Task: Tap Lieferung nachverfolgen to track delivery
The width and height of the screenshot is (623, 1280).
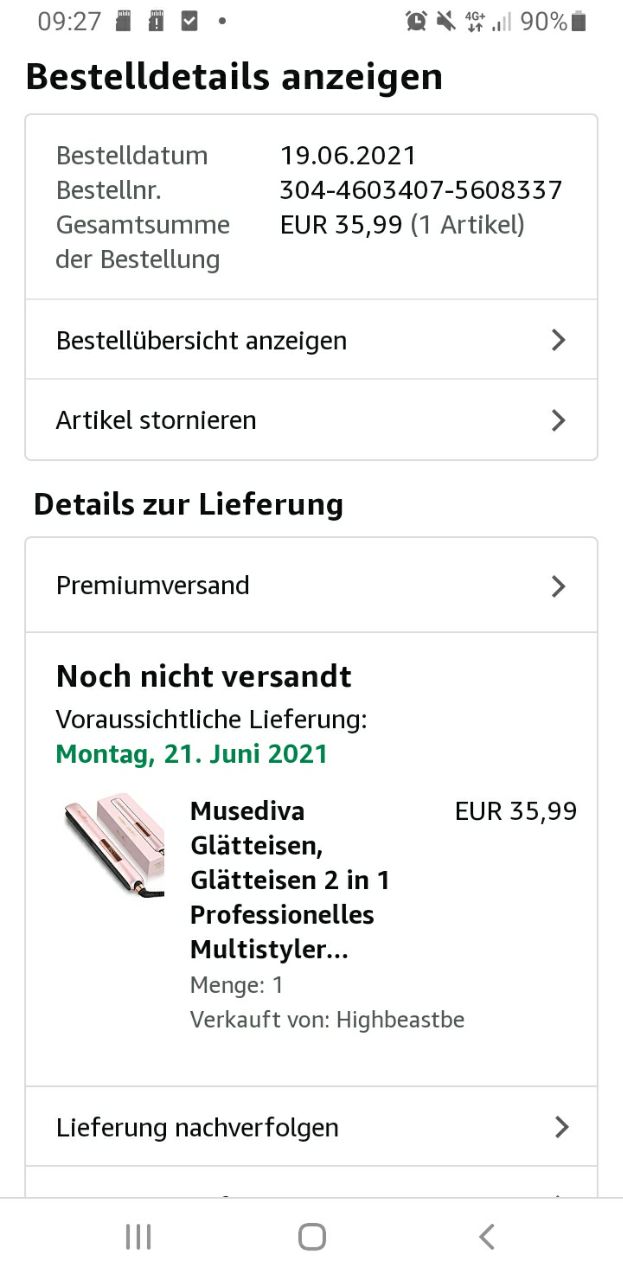Action: [197, 1128]
